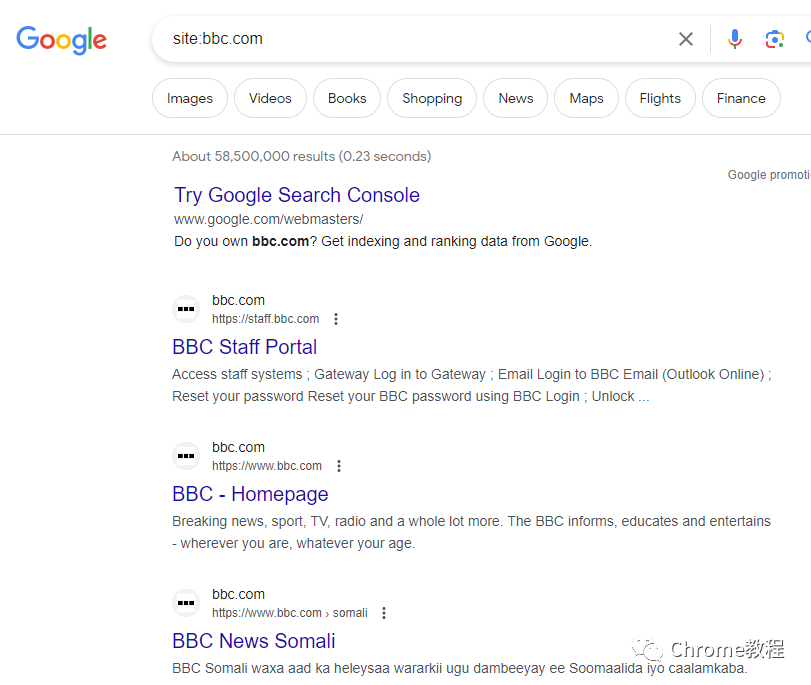Click the BBC Staff Portal result title

click(x=245, y=347)
